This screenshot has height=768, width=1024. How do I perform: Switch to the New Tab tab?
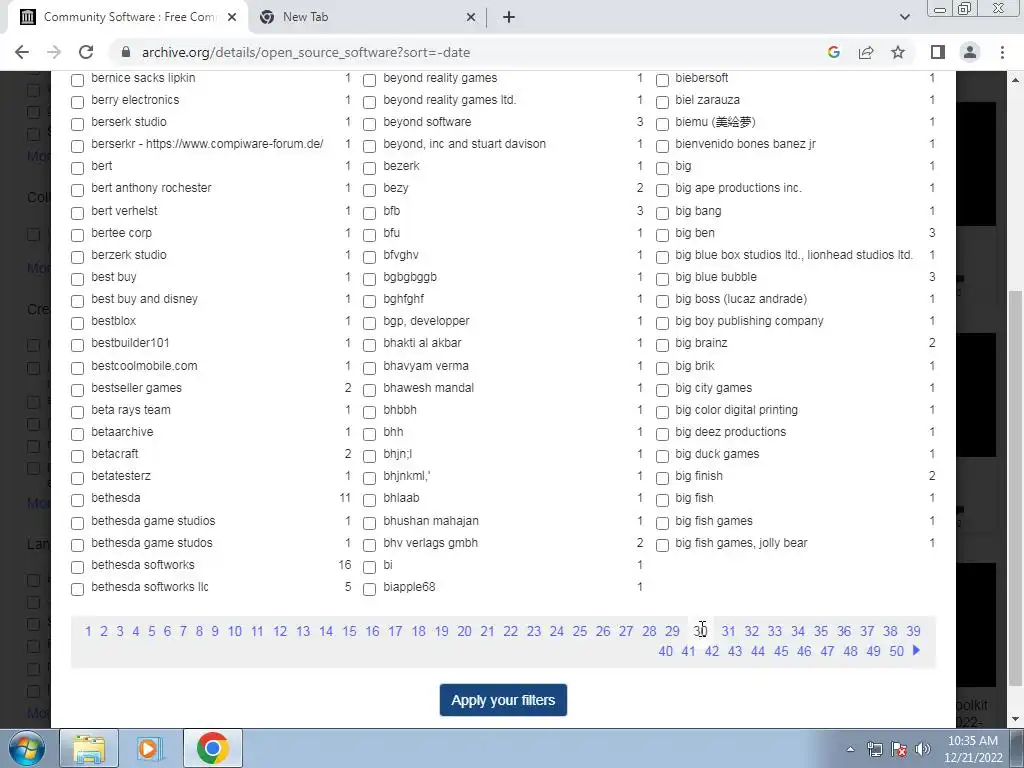(366, 18)
